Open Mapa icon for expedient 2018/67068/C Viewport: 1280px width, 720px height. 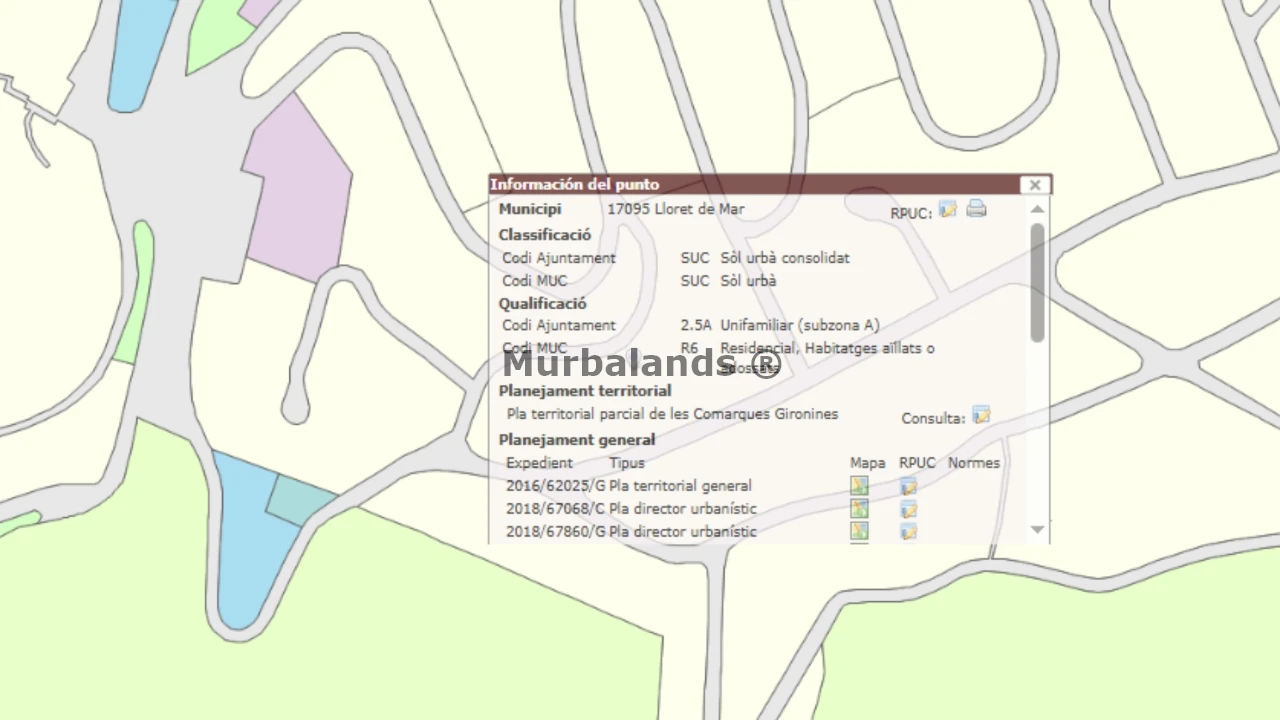(x=859, y=509)
